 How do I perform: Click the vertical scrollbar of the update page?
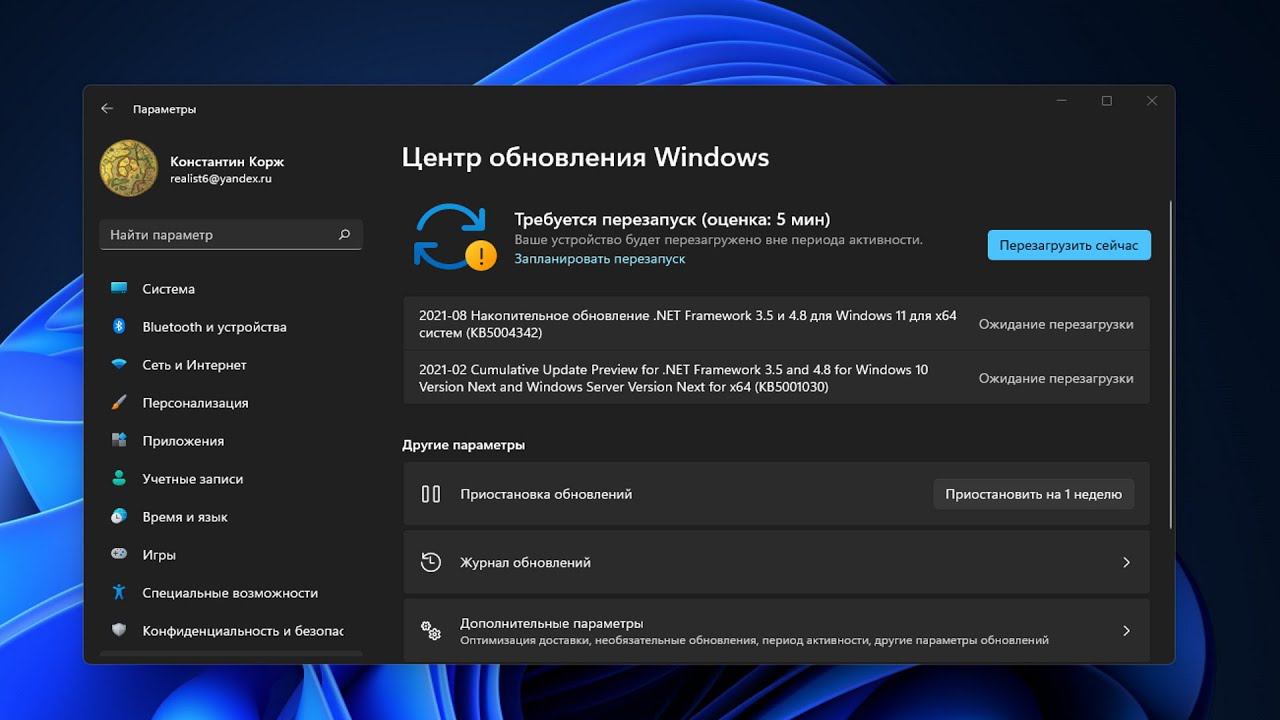click(x=1169, y=363)
